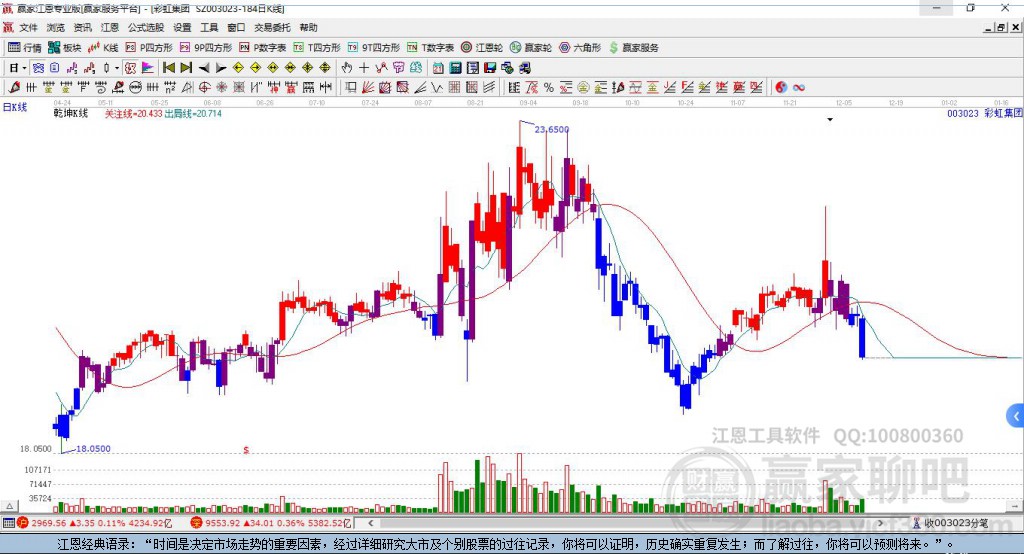Open 赢家服务 with dollar icon
The width and height of the screenshot is (1024, 554).
pos(633,48)
